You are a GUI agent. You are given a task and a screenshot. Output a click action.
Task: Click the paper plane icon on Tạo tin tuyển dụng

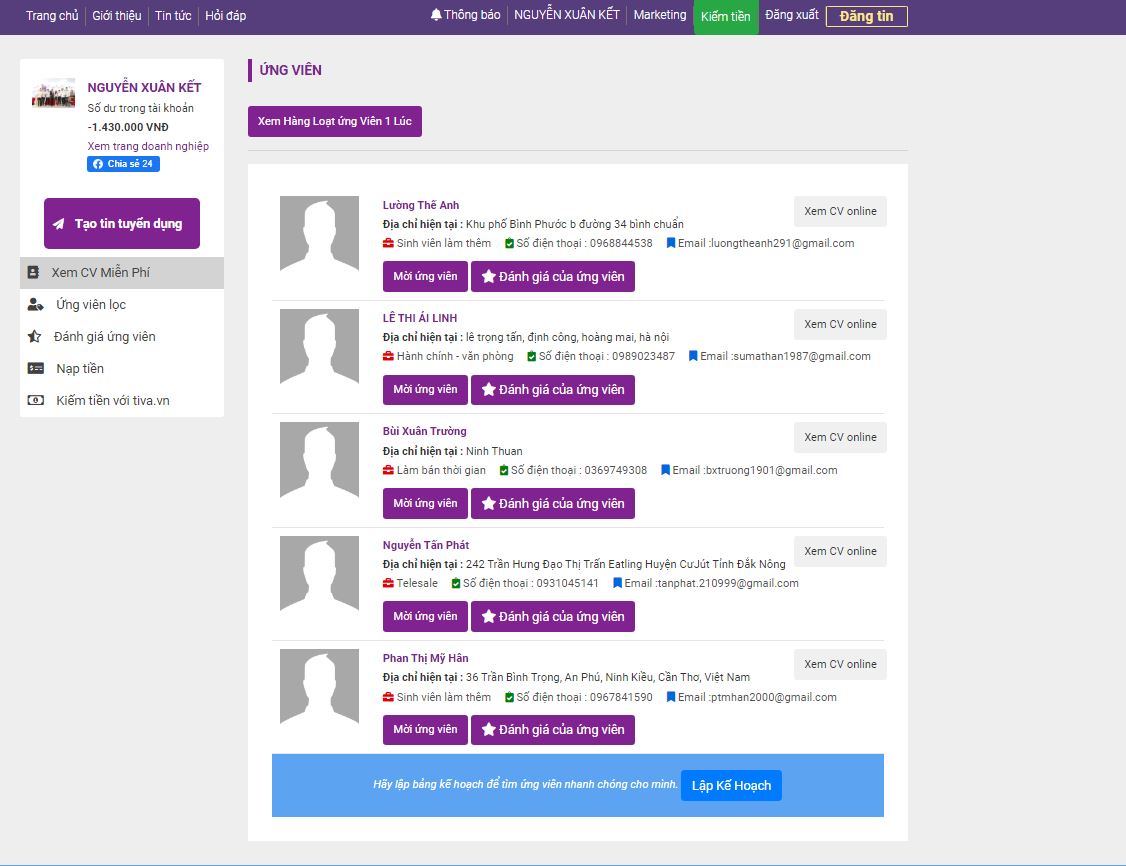[59, 224]
